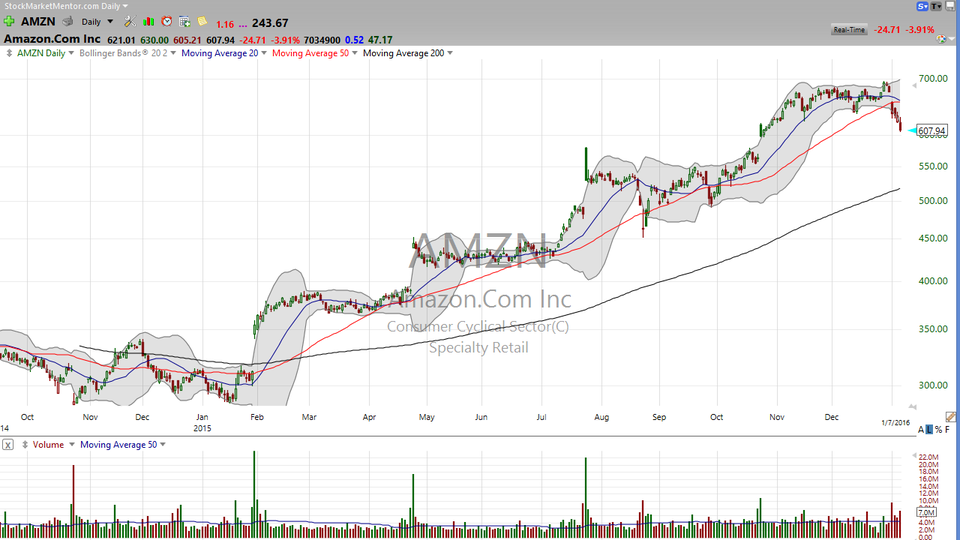Click the 700.00 price axis label
The width and height of the screenshot is (960, 540).
pyautogui.click(x=933, y=78)
